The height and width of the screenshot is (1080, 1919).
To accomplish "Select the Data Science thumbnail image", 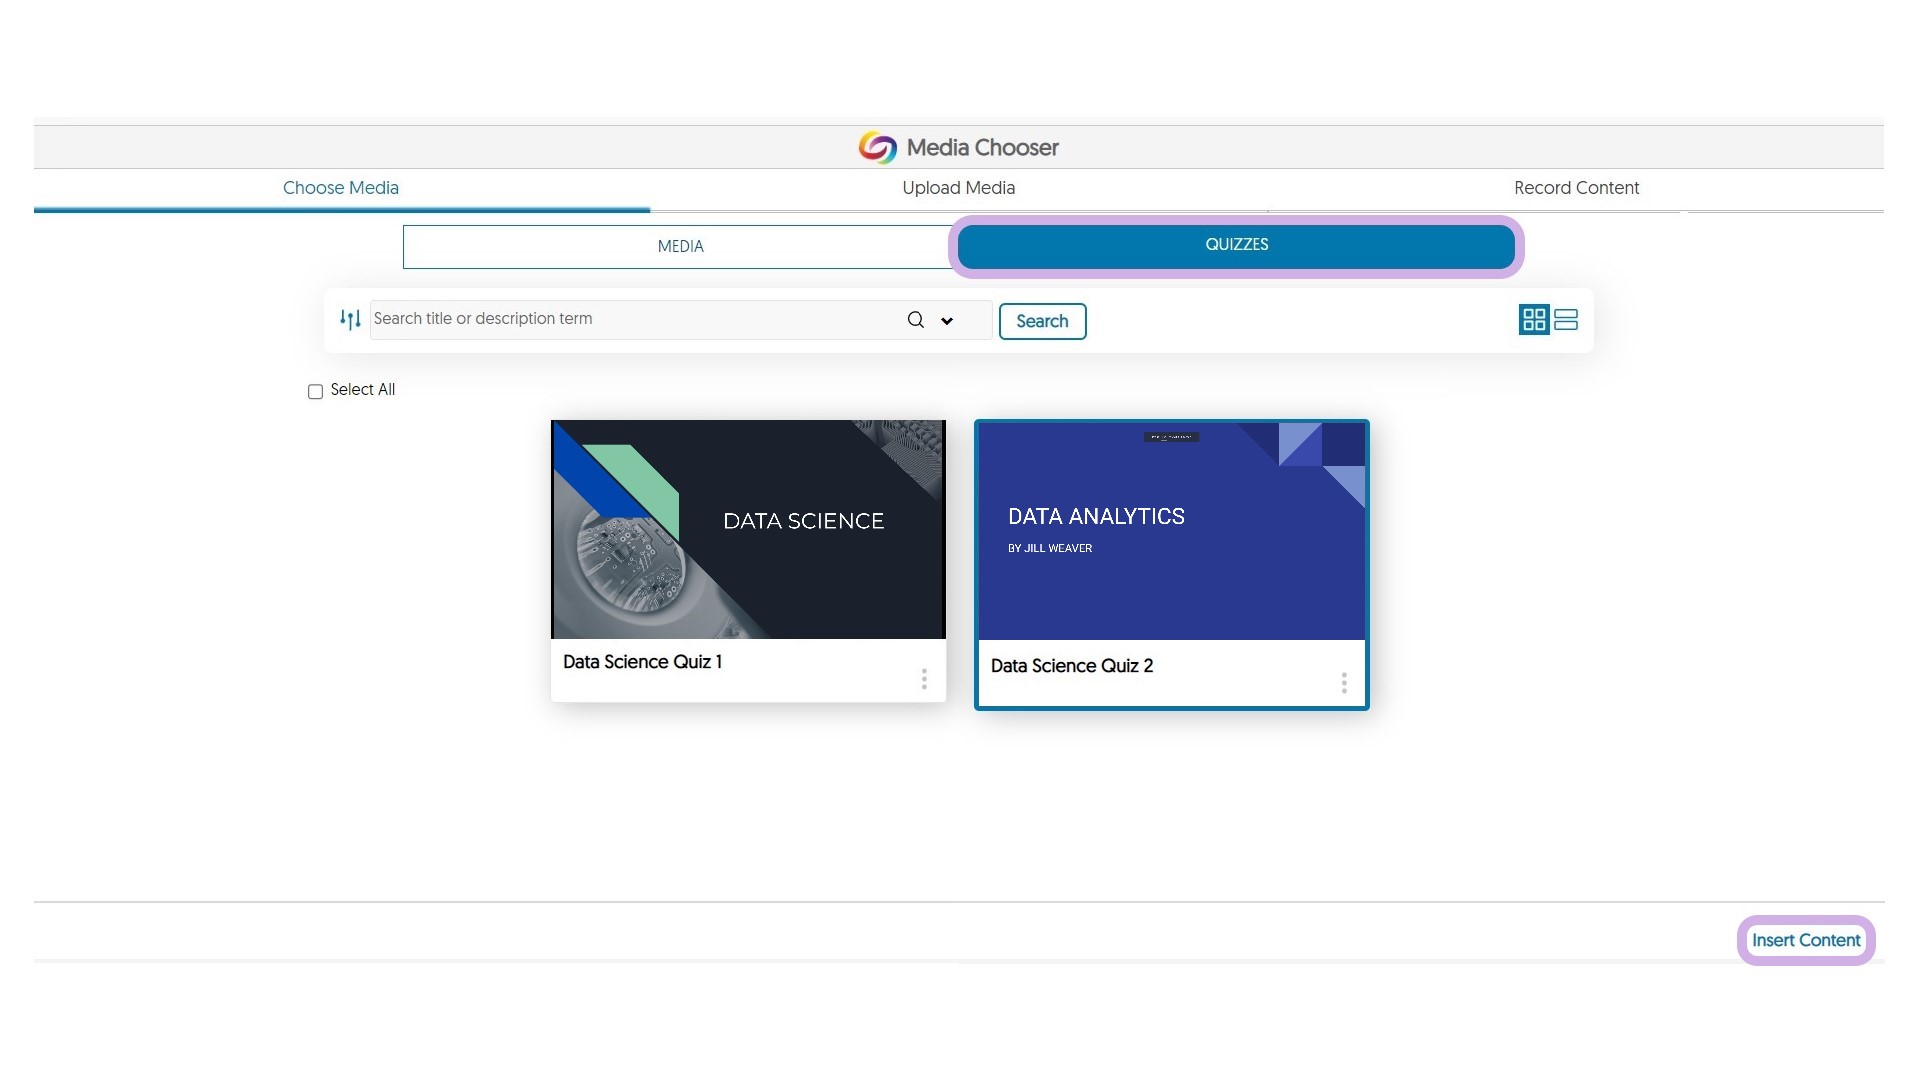I will click(x=748, y=529).
